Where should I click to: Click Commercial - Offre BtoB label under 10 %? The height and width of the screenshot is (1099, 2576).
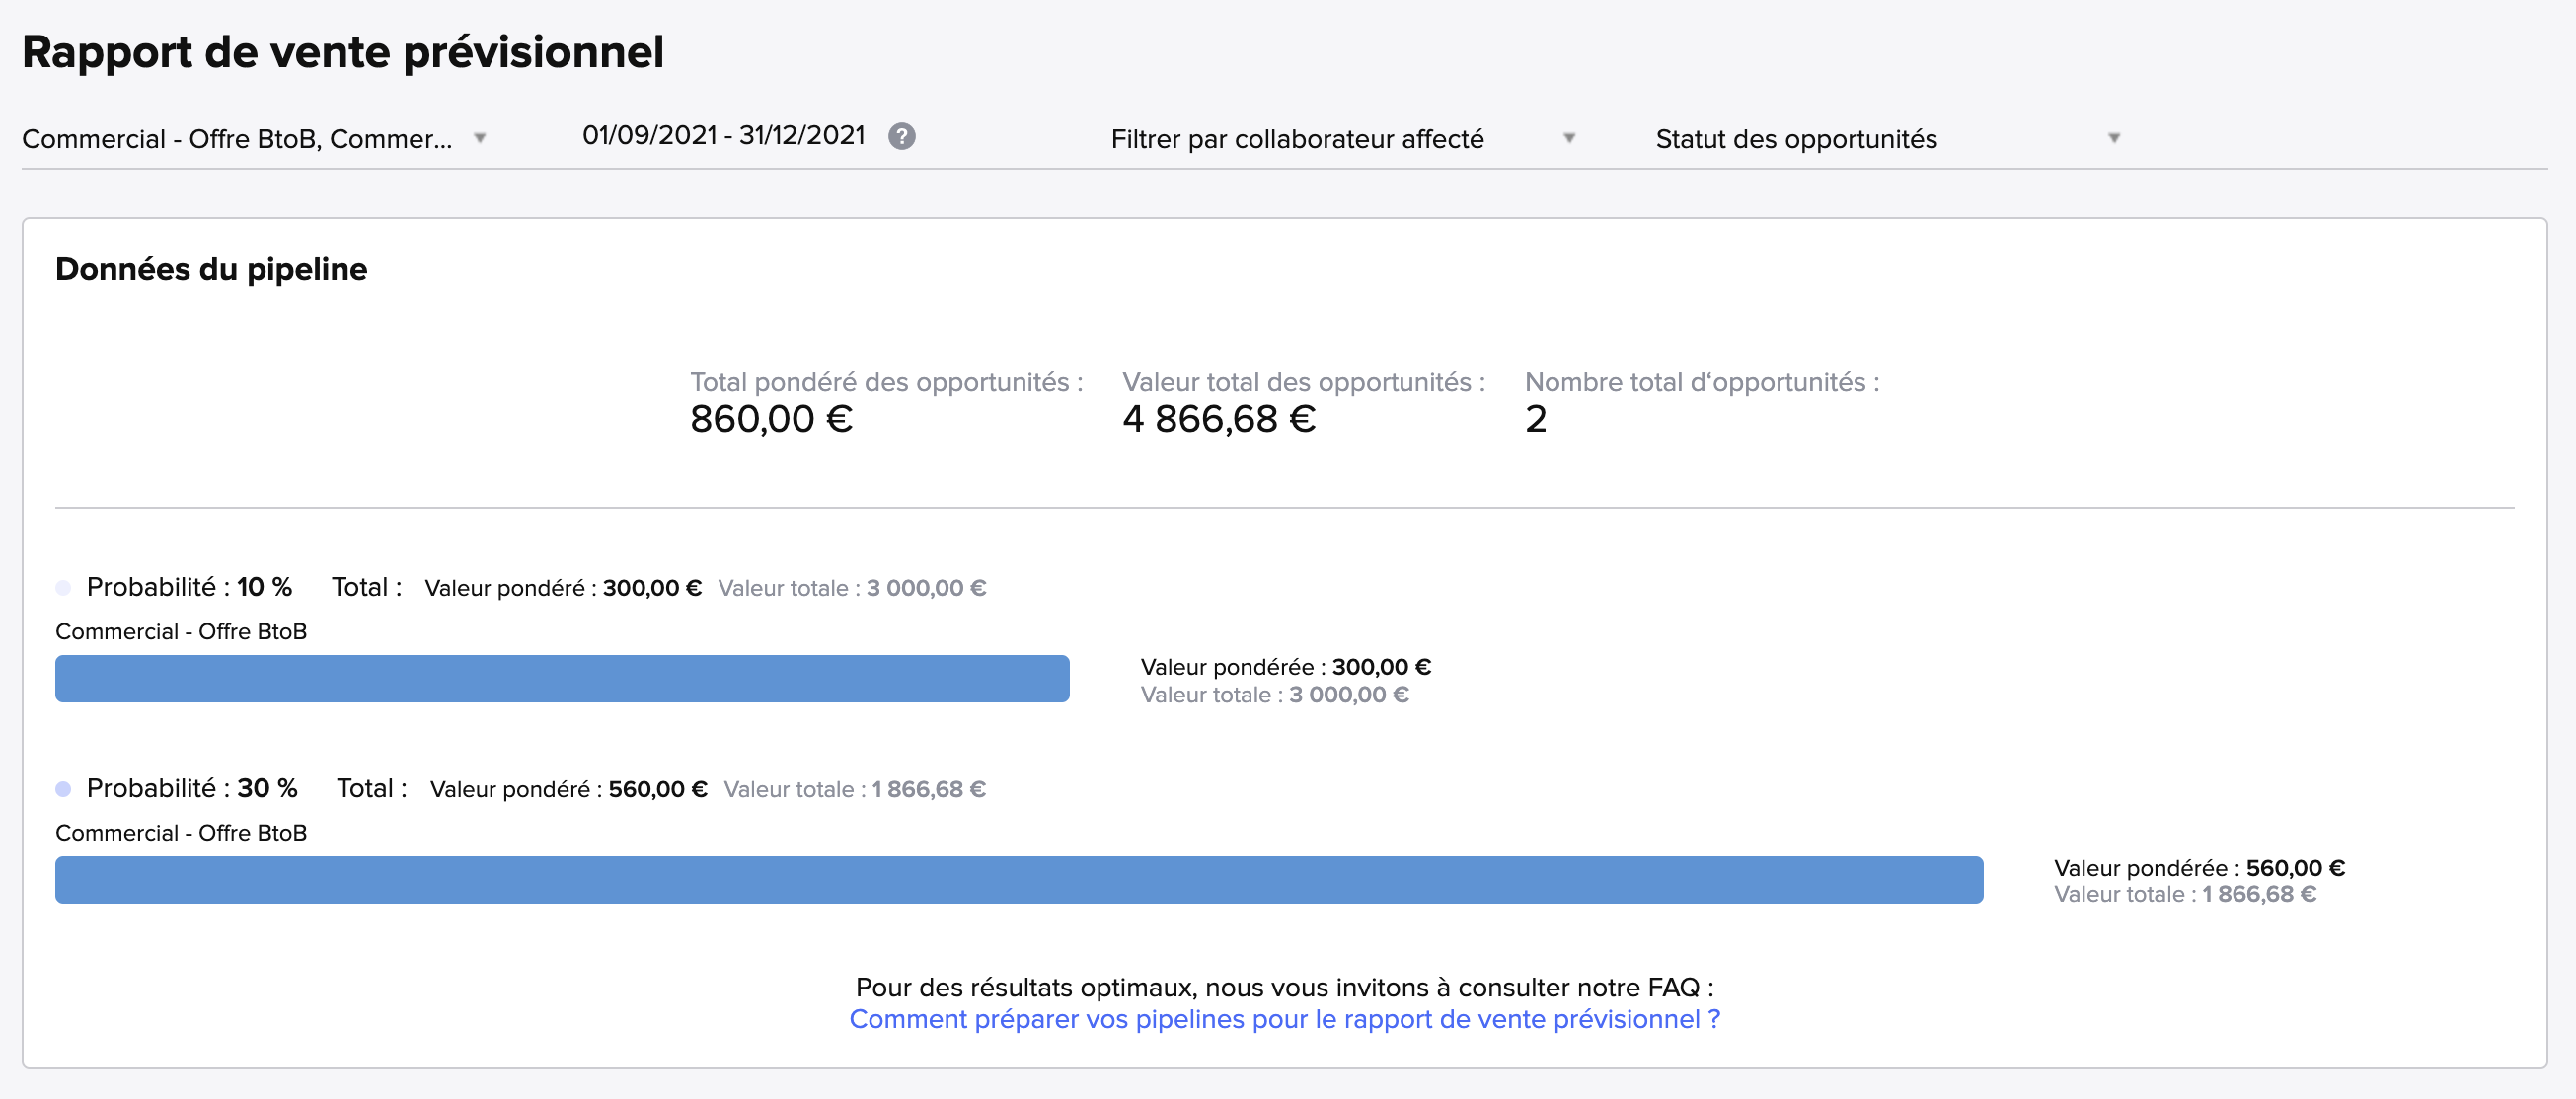(x=181, y=632)
